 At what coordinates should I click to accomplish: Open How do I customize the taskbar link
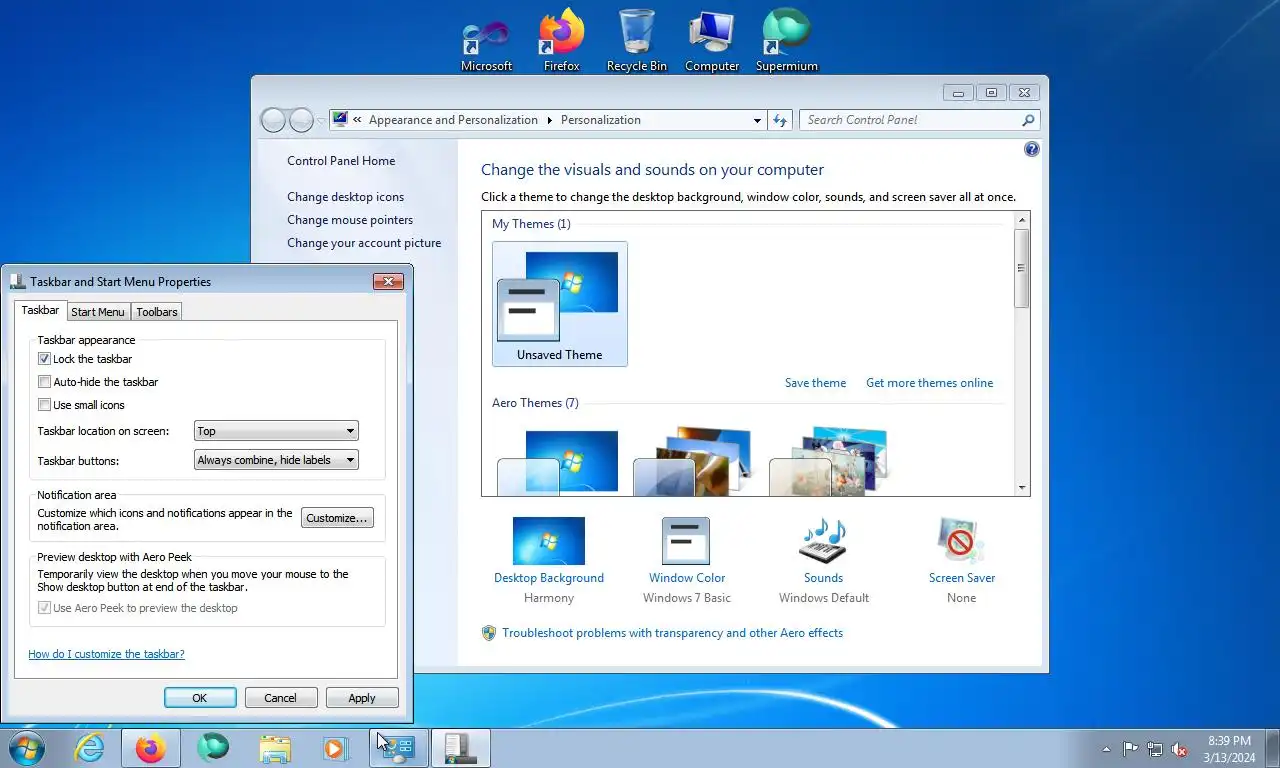(x=106, y=654)
